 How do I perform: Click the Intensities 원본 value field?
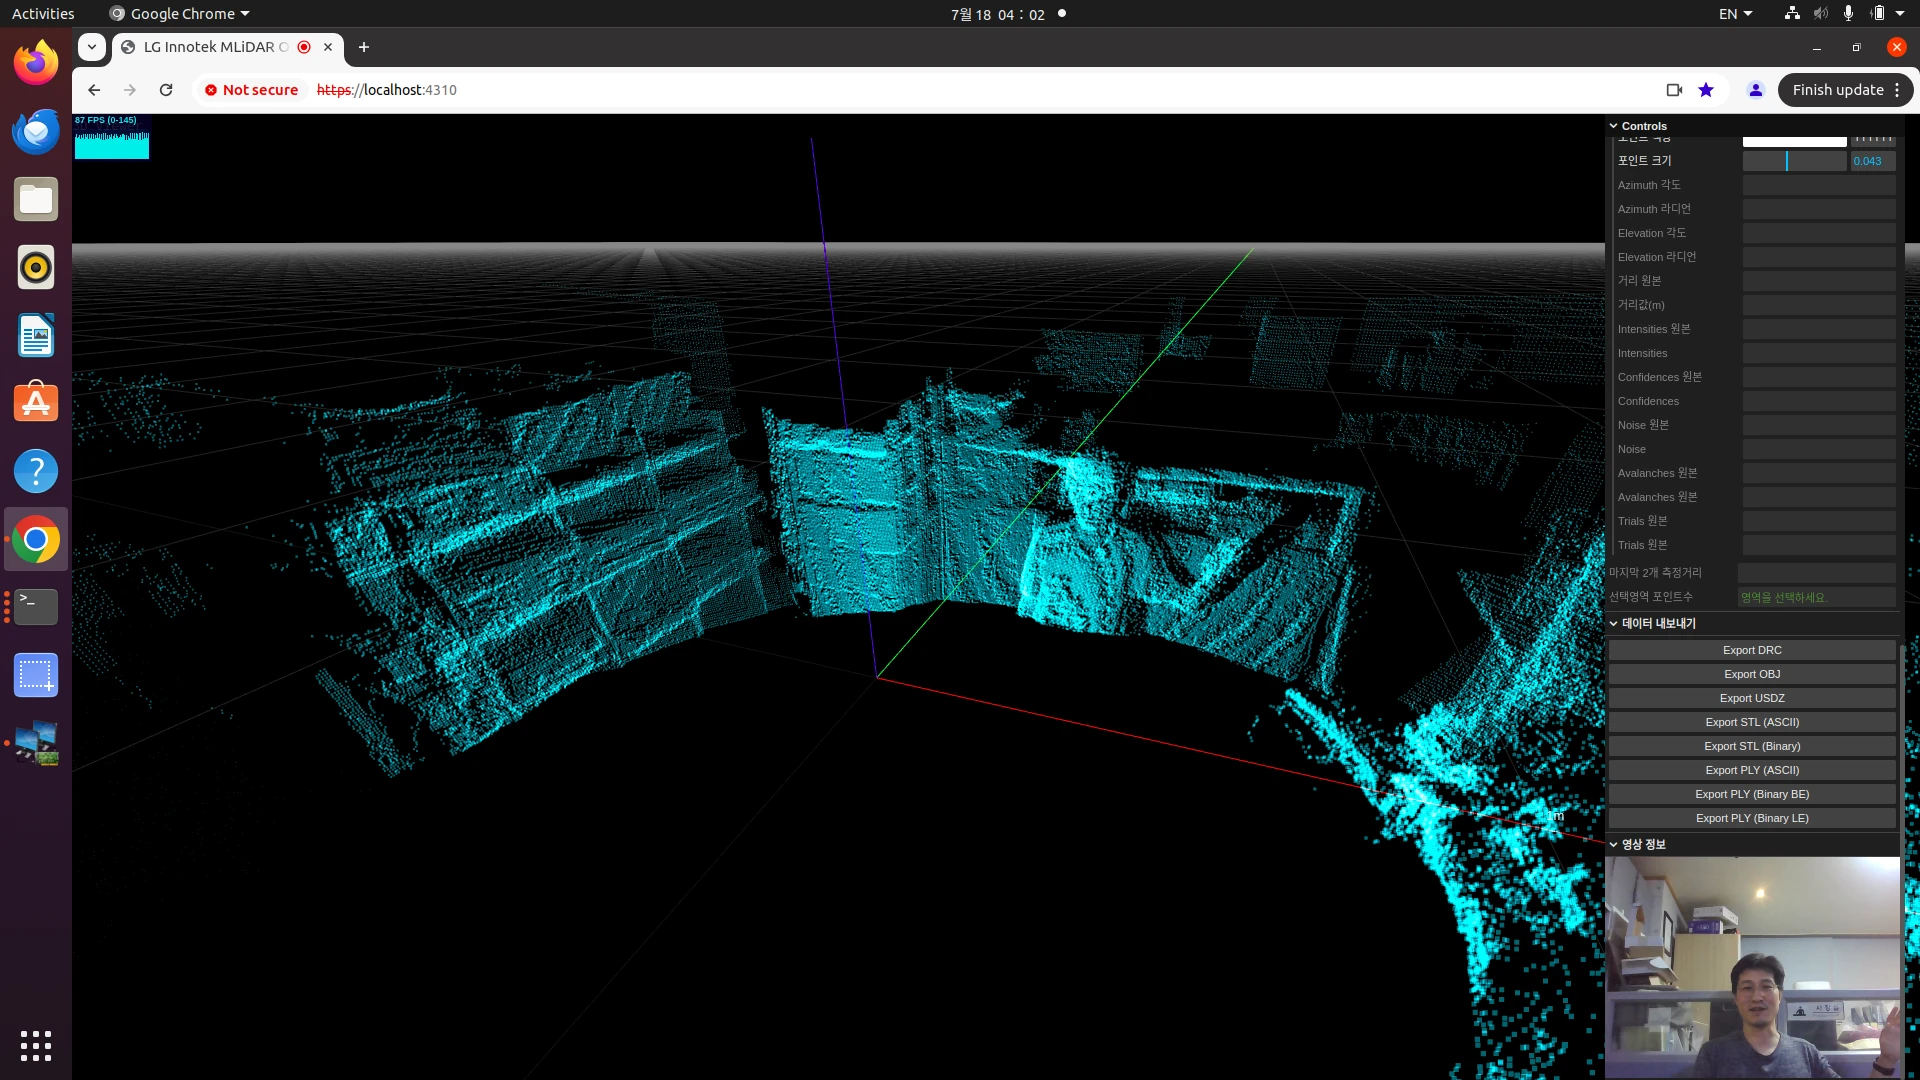click(x=1819, y=329)
